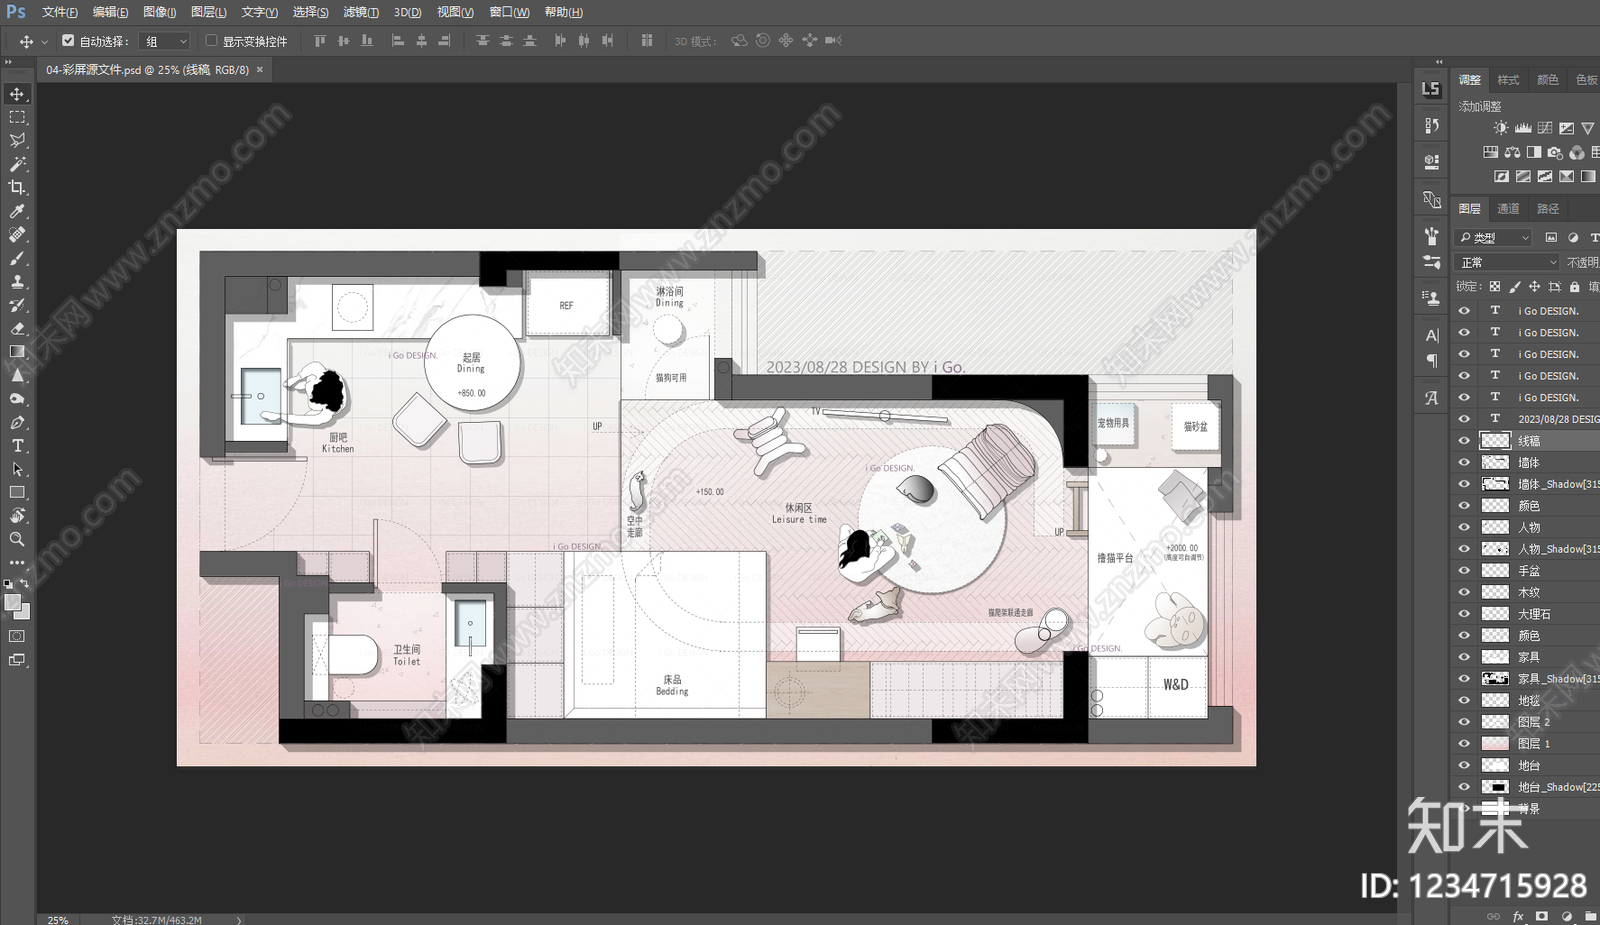Select the Zoom tool
The height and width of the screenshot is (925, 1600).
pyautogui.click(x=17, y=539)
